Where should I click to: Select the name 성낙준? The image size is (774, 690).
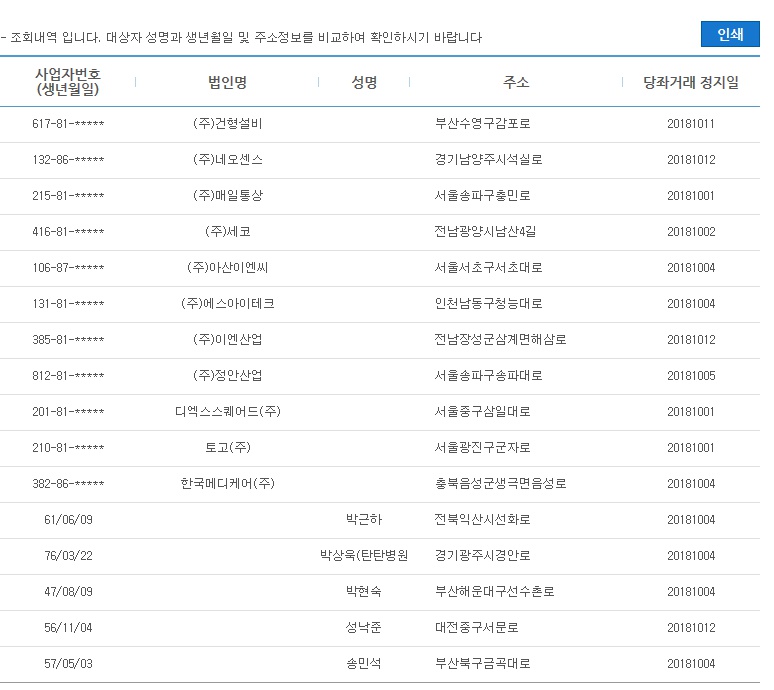tap(364, 628)
